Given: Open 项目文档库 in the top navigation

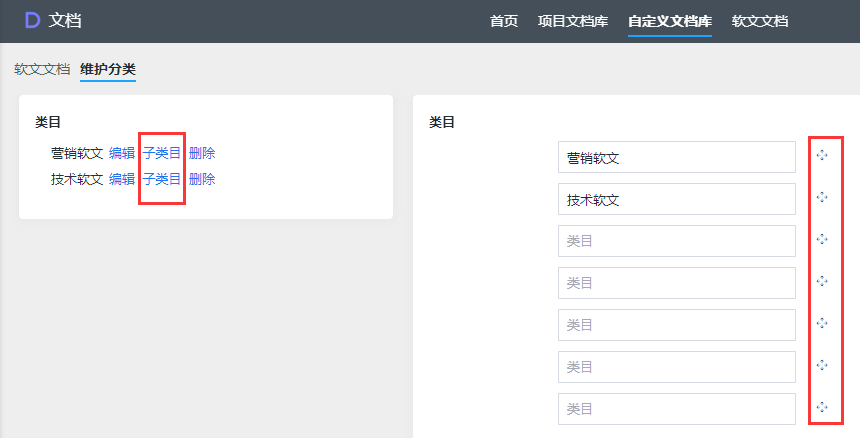Looking at the screenshot, I should pos(573,21).
